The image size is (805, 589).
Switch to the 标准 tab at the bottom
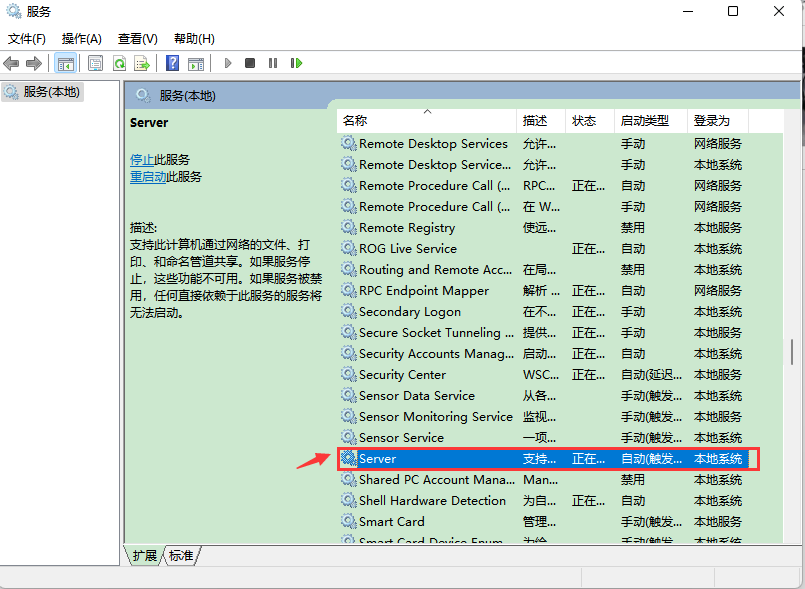click(x=180, y=557)
